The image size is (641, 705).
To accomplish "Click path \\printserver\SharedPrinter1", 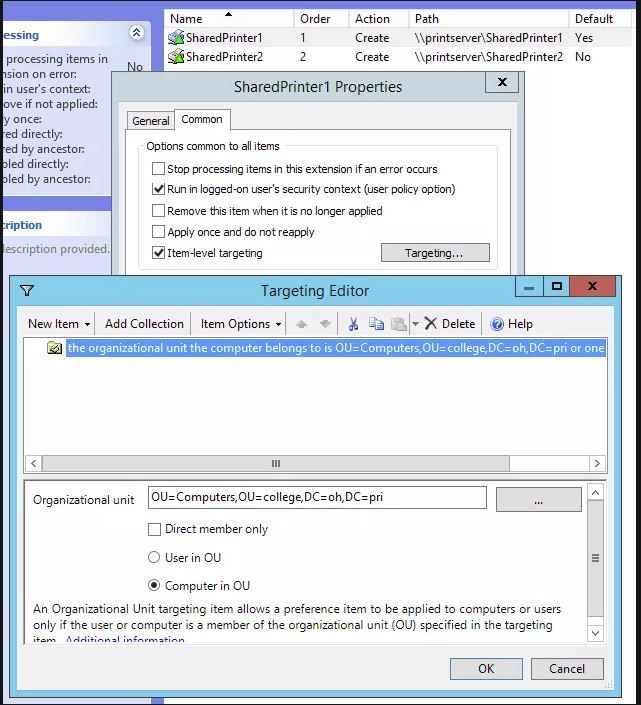I will pyautogui.click(x=488, y=38).
